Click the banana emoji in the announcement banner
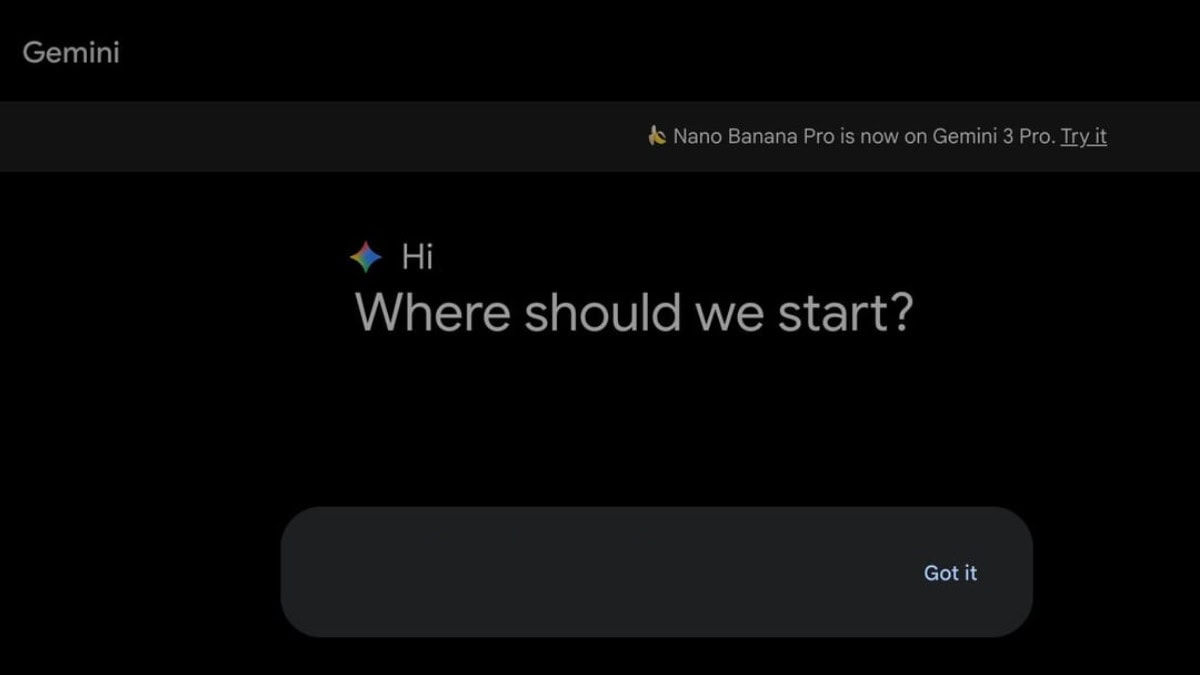Viewport: 1200px width, 675px height. [657, 136]
